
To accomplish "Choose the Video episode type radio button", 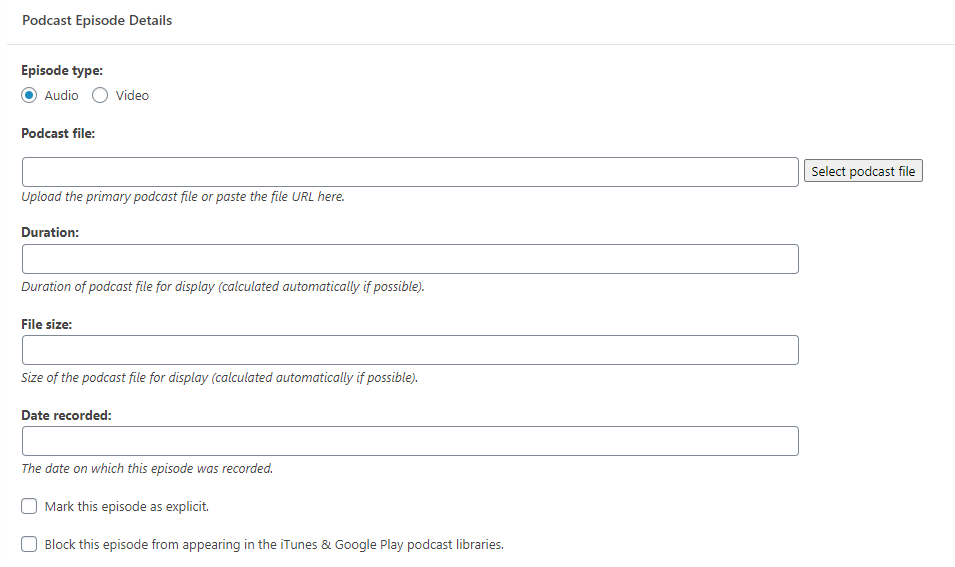I will (100, 96).
